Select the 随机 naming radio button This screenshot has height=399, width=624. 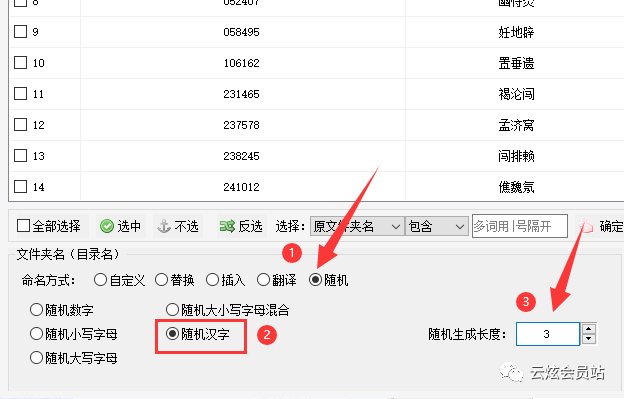(x=315, y=280)
